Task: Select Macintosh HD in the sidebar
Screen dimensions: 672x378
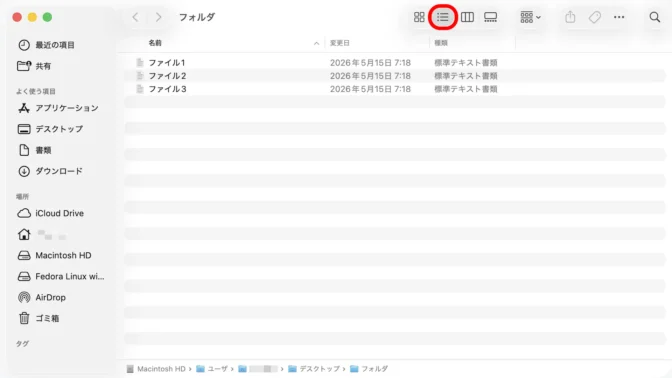Action: [x=54, y=255]
